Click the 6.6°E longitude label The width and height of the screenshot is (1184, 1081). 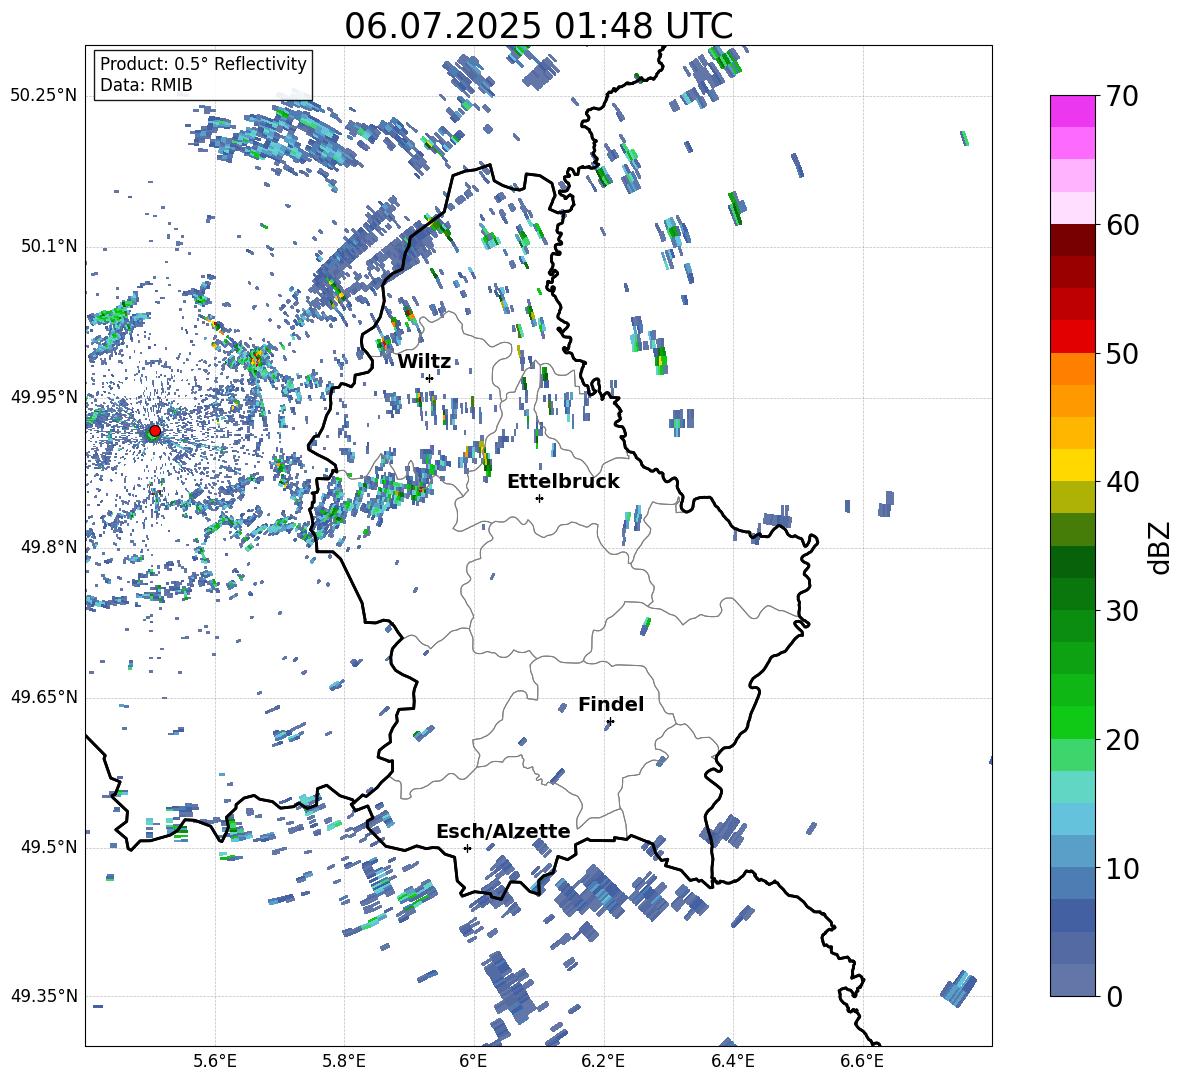(862, 1061)
